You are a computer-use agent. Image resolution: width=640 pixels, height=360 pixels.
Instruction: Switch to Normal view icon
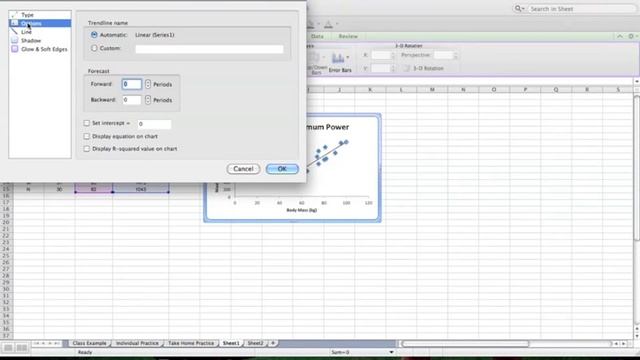(8, 348)
